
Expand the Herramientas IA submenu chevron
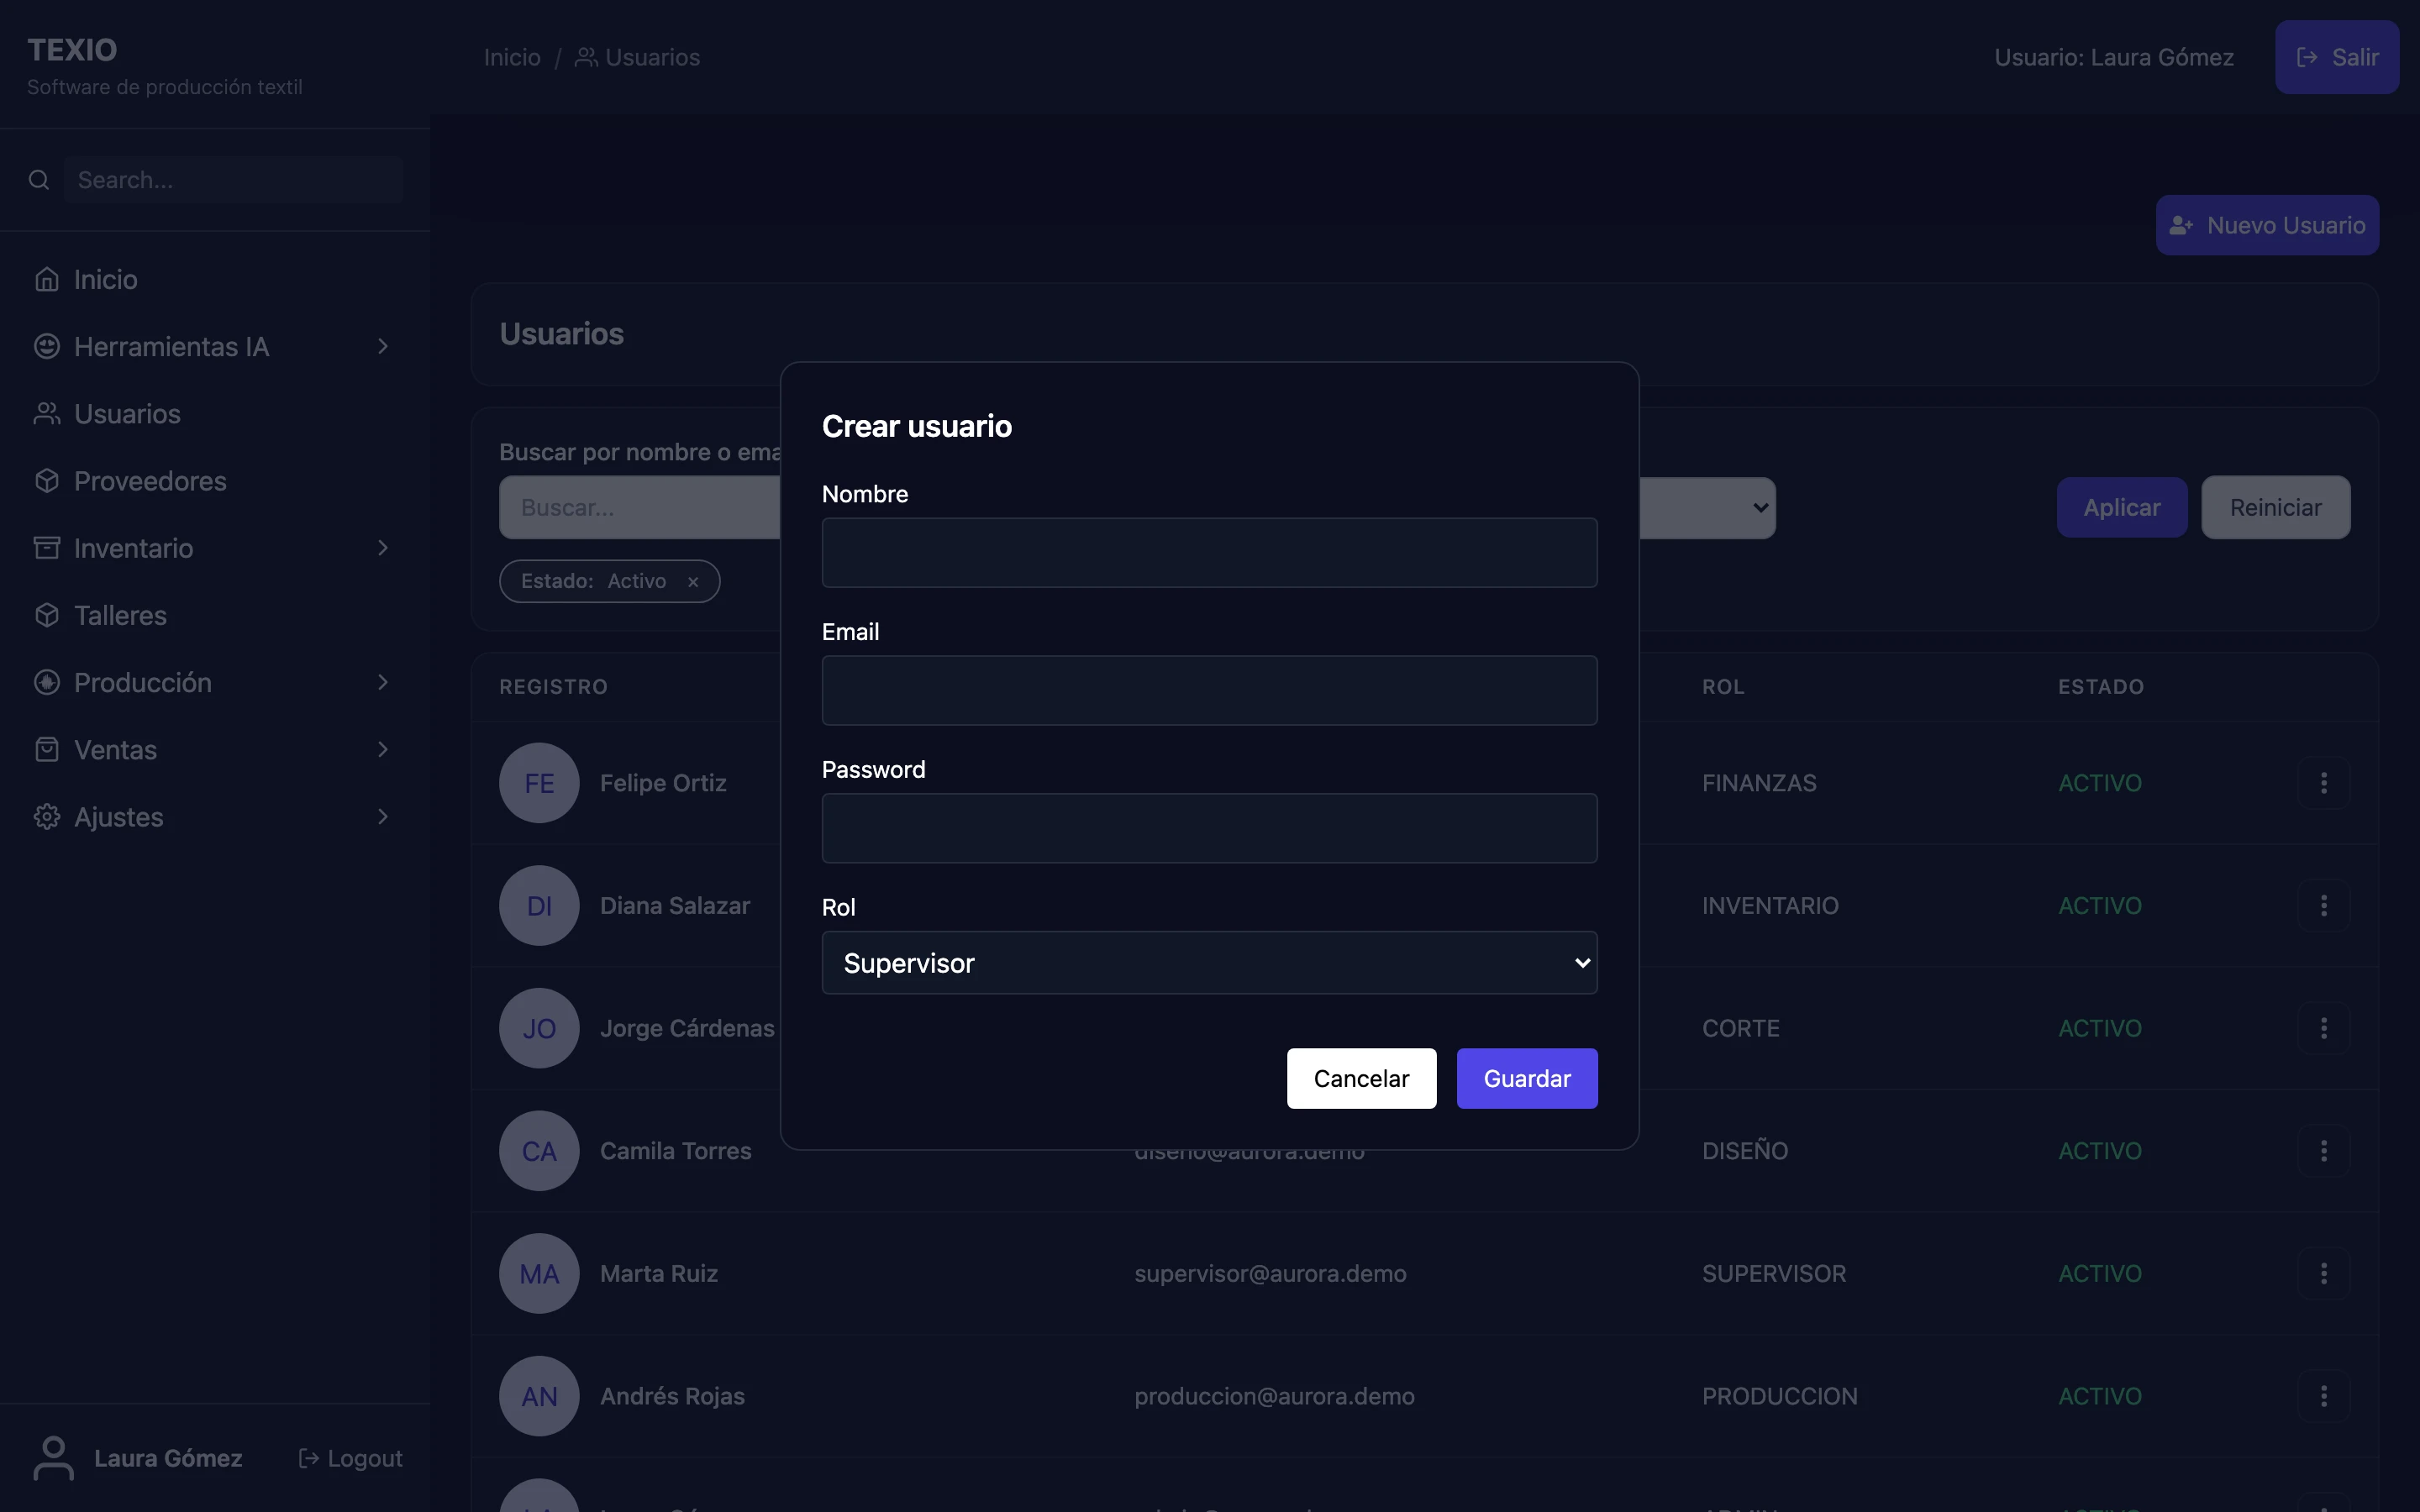point(383,346)
